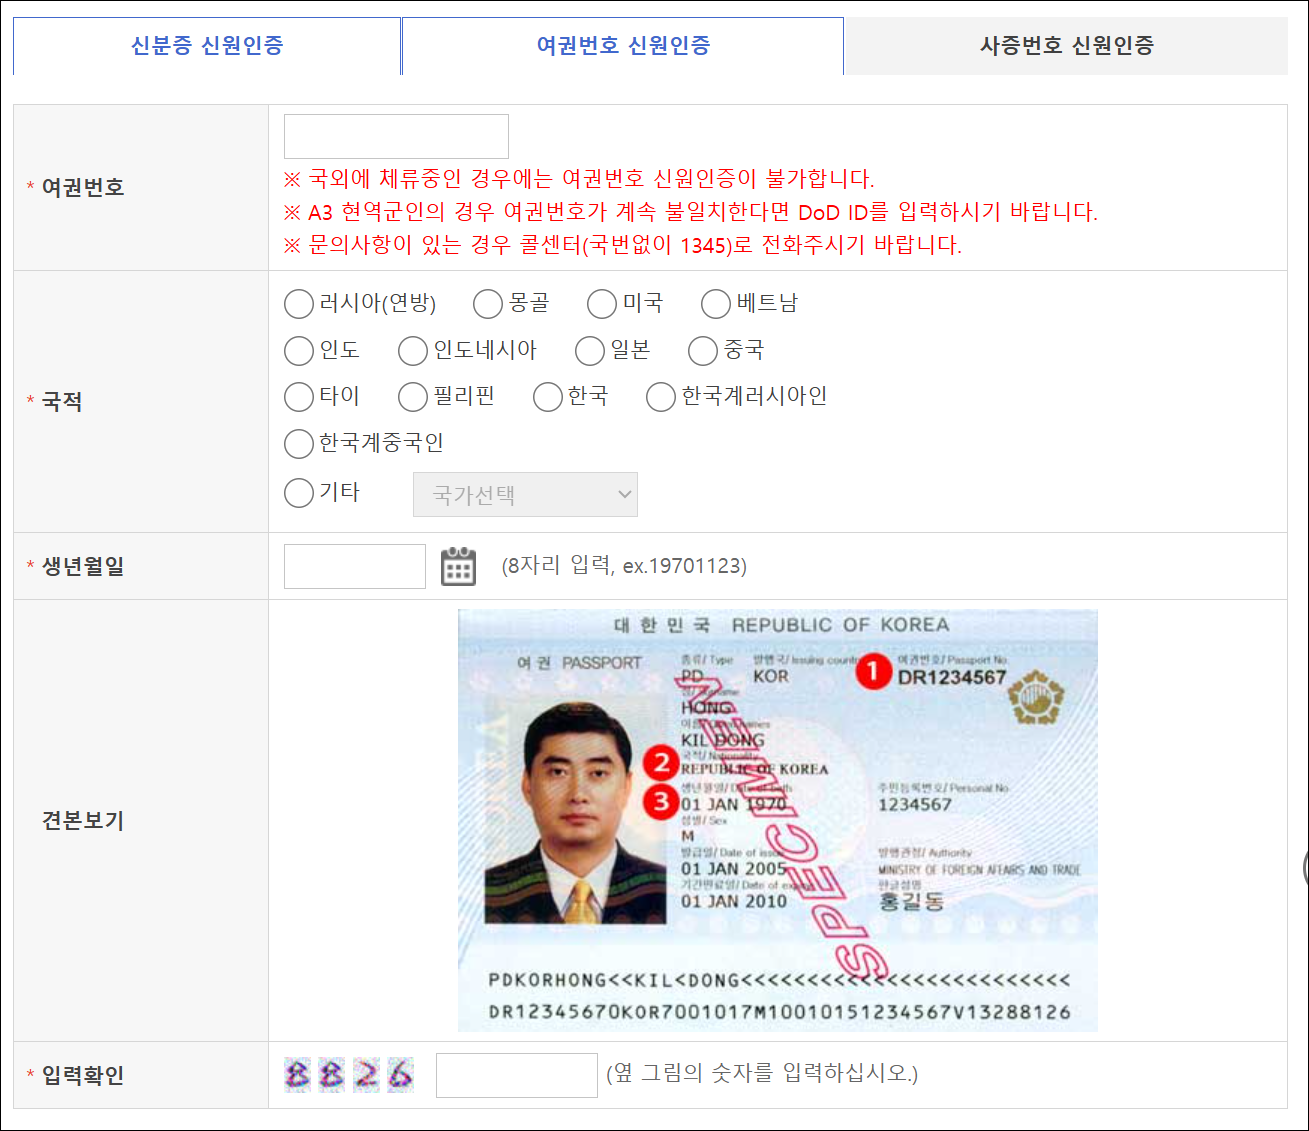The height and width of the screenshot is (1131, 1309).
Task: Open the birthdate calendar picker icon
Action: point(458,566)
